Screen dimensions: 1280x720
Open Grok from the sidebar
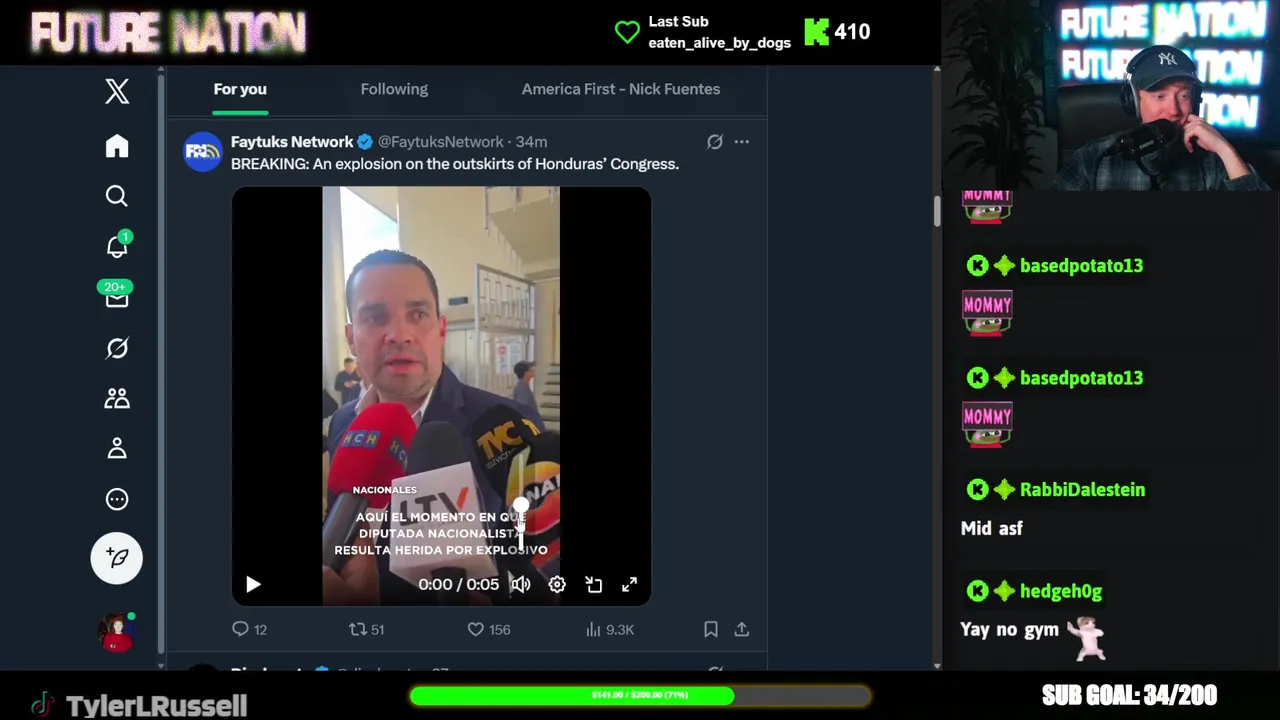tap(117, 348)
